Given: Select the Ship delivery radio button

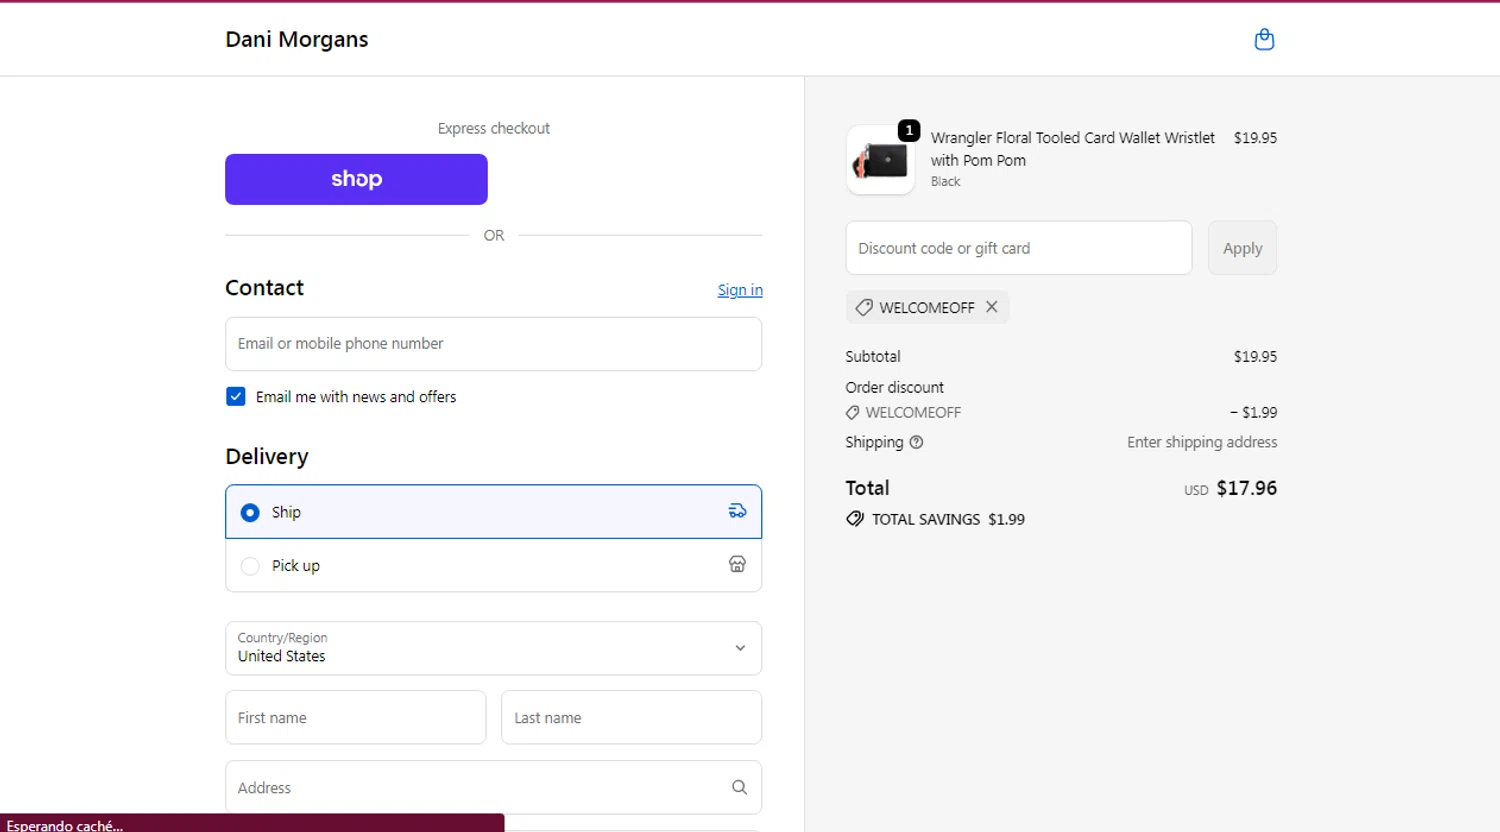Looking at the screenshot, I should point(250,512).
